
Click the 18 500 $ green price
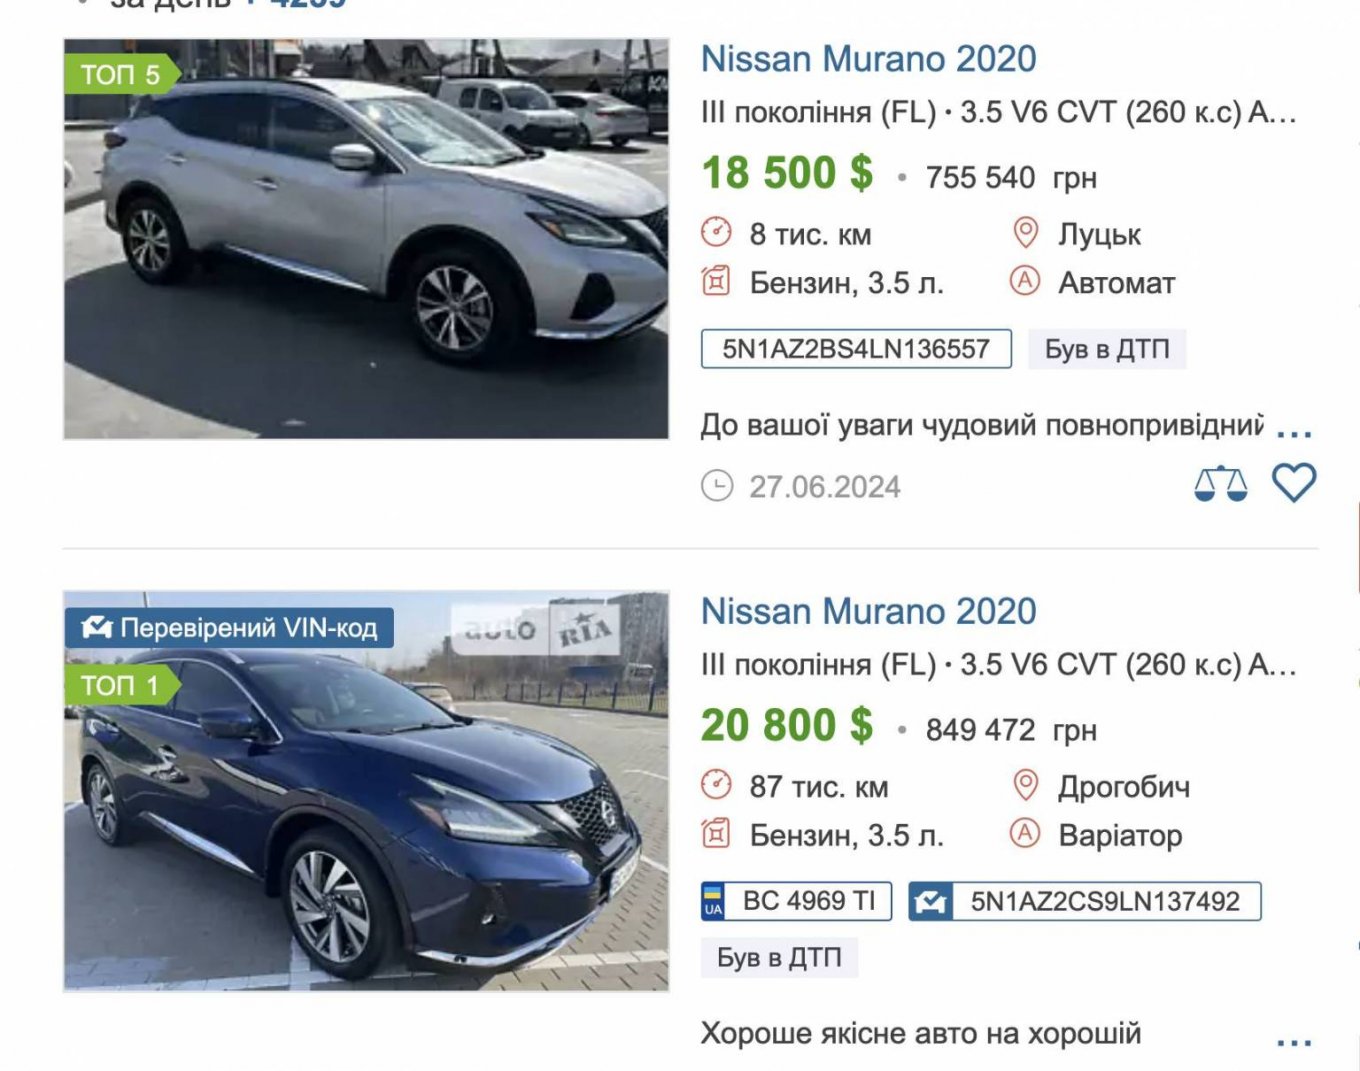[785, 171]
